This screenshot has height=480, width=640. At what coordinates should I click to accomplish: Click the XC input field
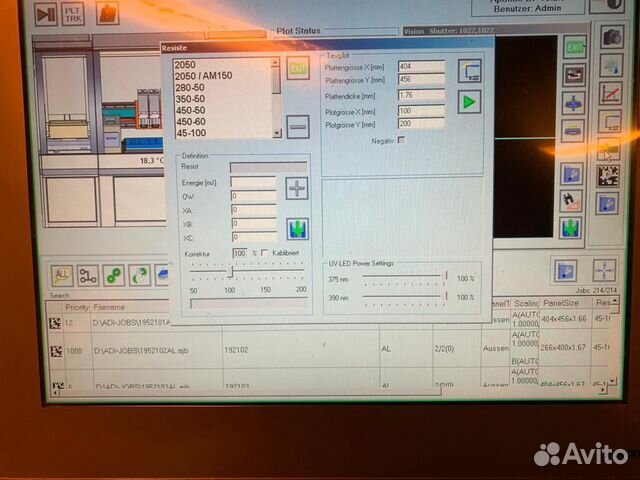(x=255, y=237)
